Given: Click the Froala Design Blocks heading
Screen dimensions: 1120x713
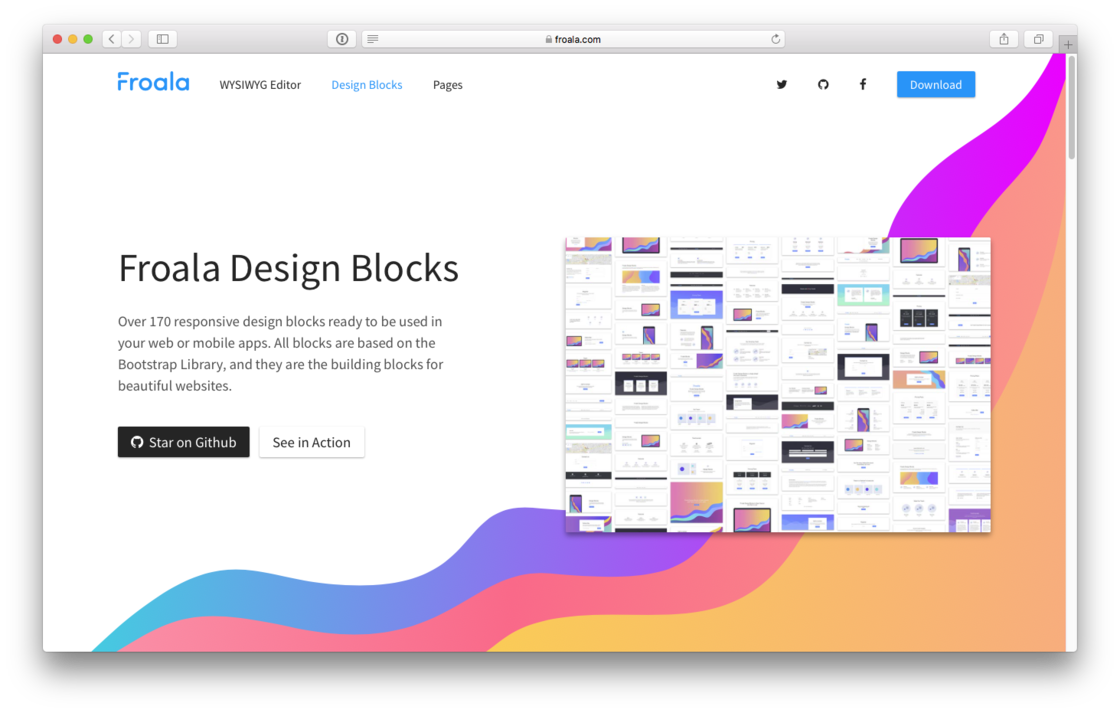Looking at the screenshot, I should tap(289, 269).
